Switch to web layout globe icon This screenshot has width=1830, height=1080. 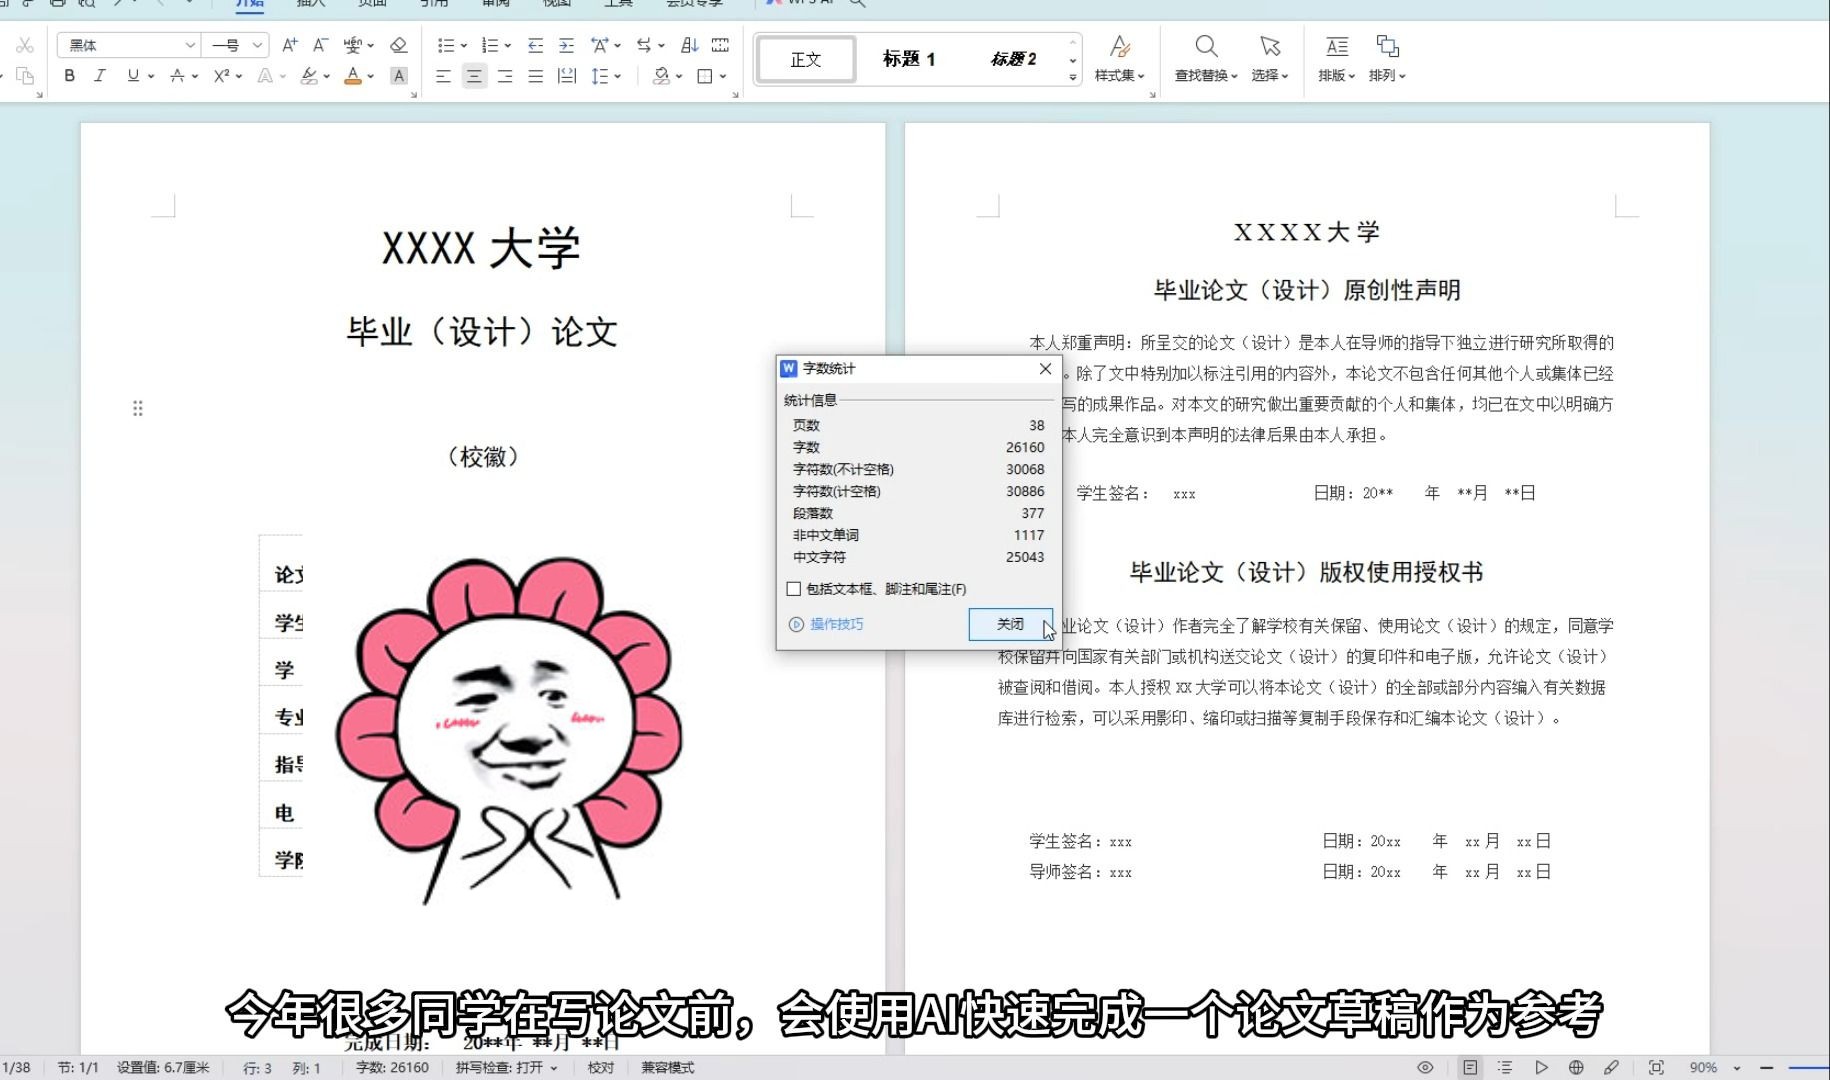point(1576,1067)
